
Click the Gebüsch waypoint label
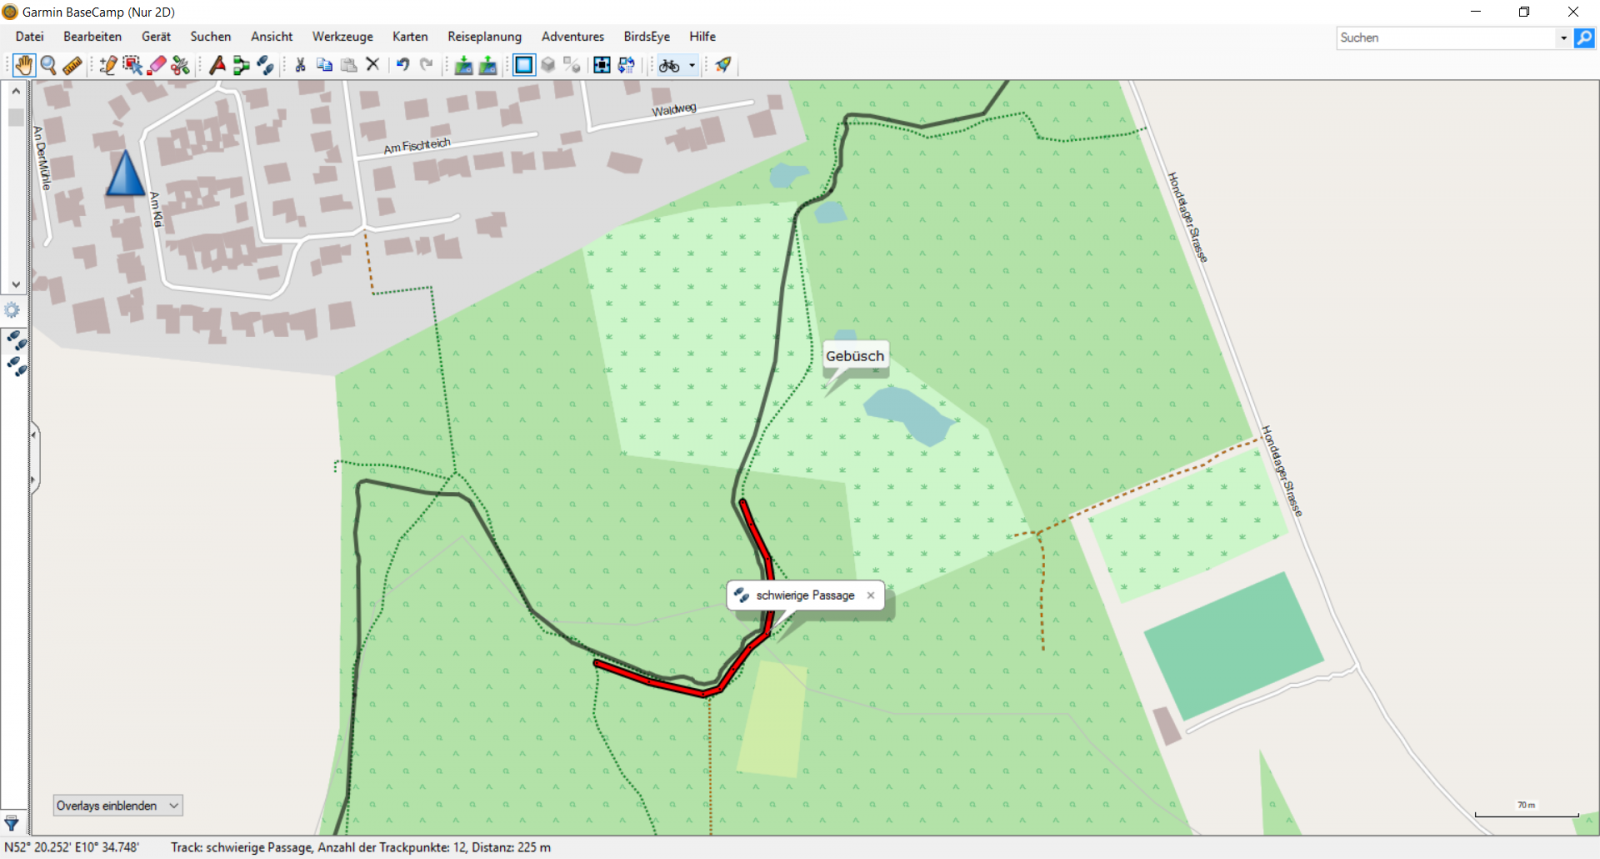coord(855,356)
